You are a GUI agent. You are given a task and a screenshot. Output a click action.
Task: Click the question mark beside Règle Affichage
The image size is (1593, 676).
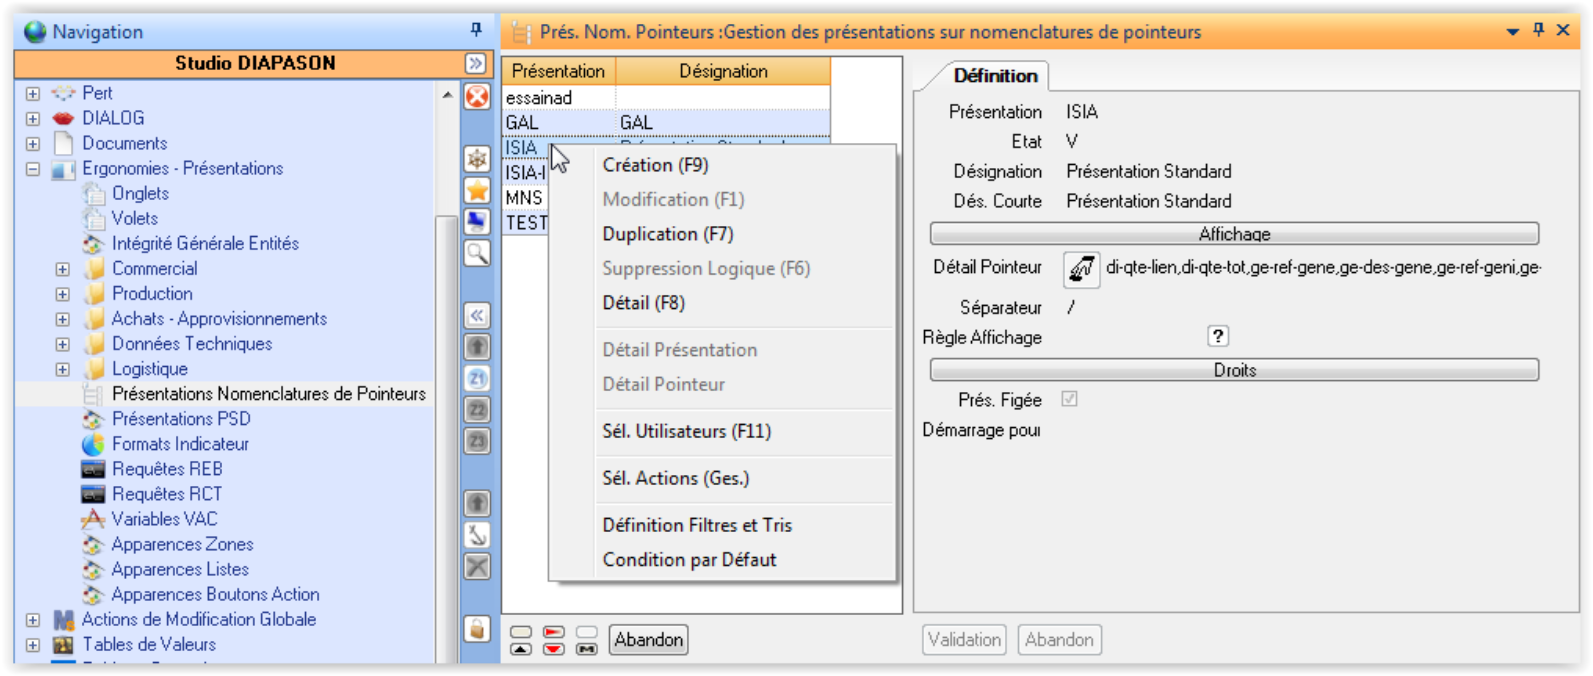(x=1217, y=337)
